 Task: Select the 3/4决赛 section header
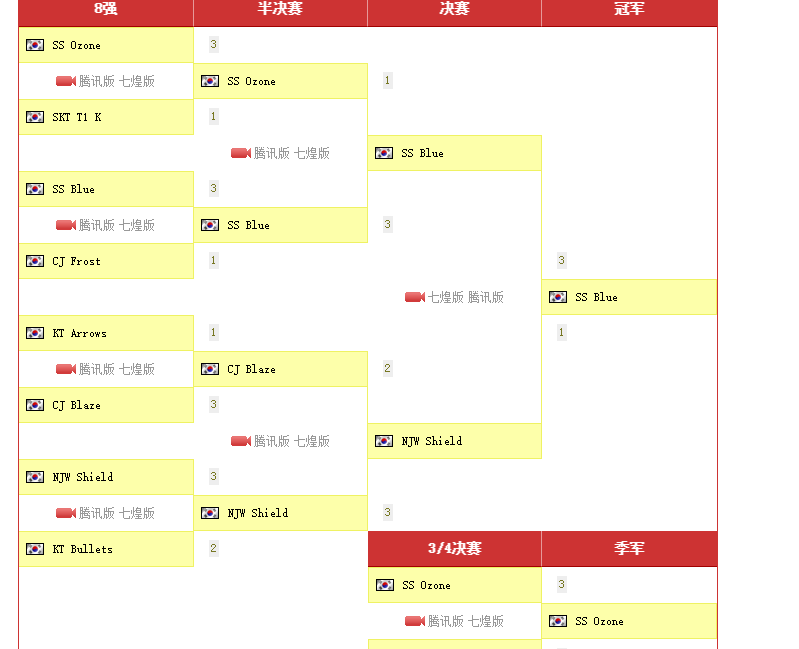click(454, 549)
